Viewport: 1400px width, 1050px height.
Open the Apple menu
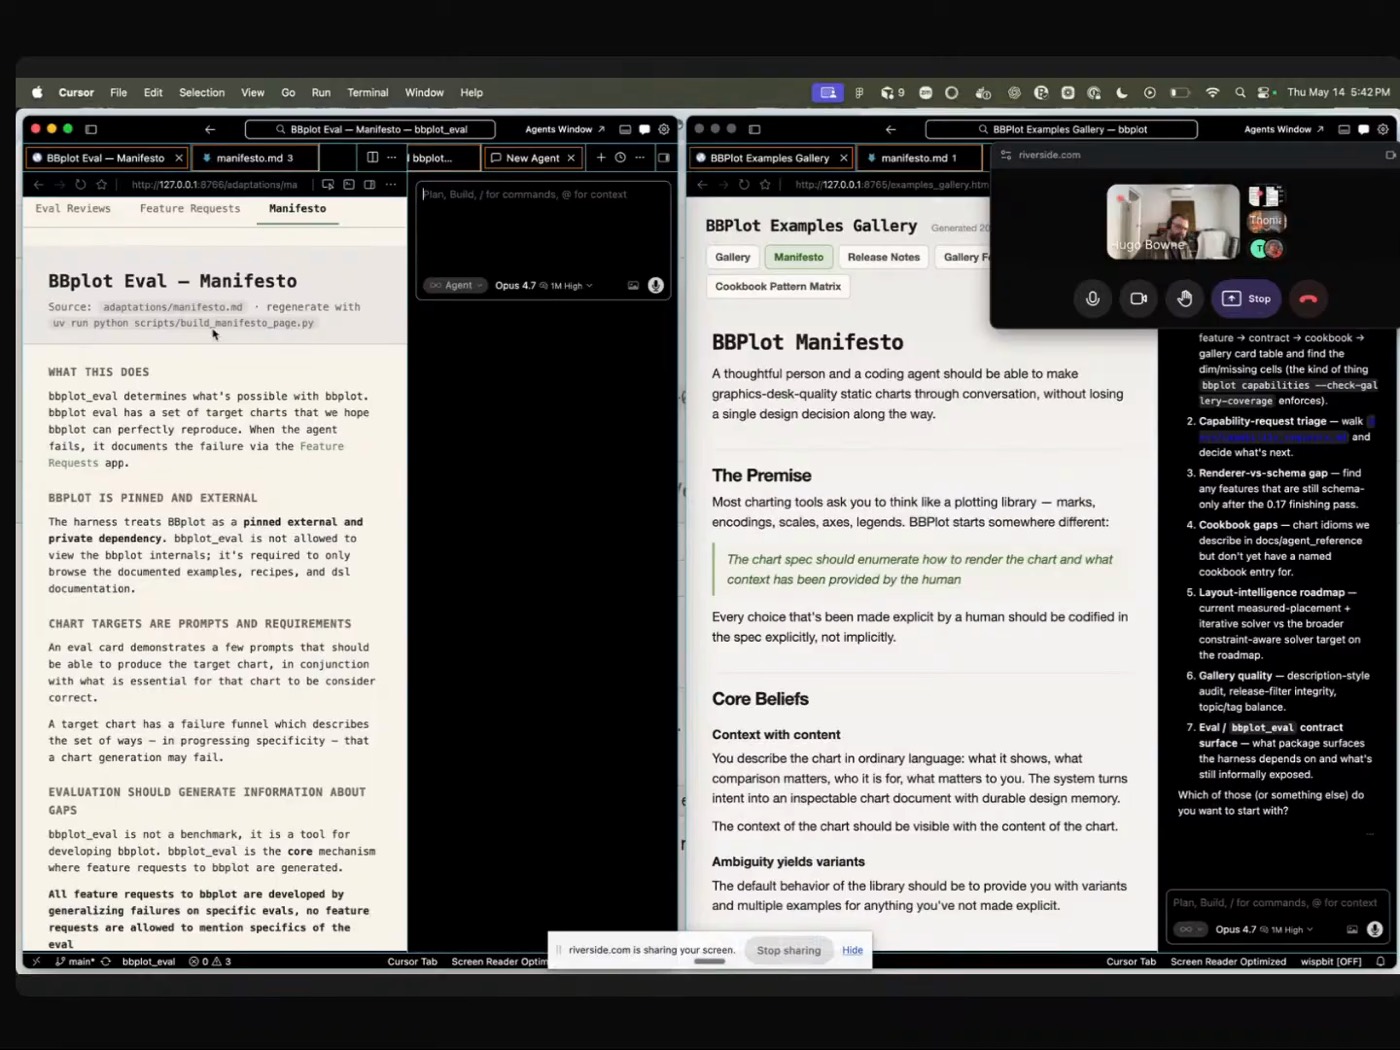tap(37, 92)
